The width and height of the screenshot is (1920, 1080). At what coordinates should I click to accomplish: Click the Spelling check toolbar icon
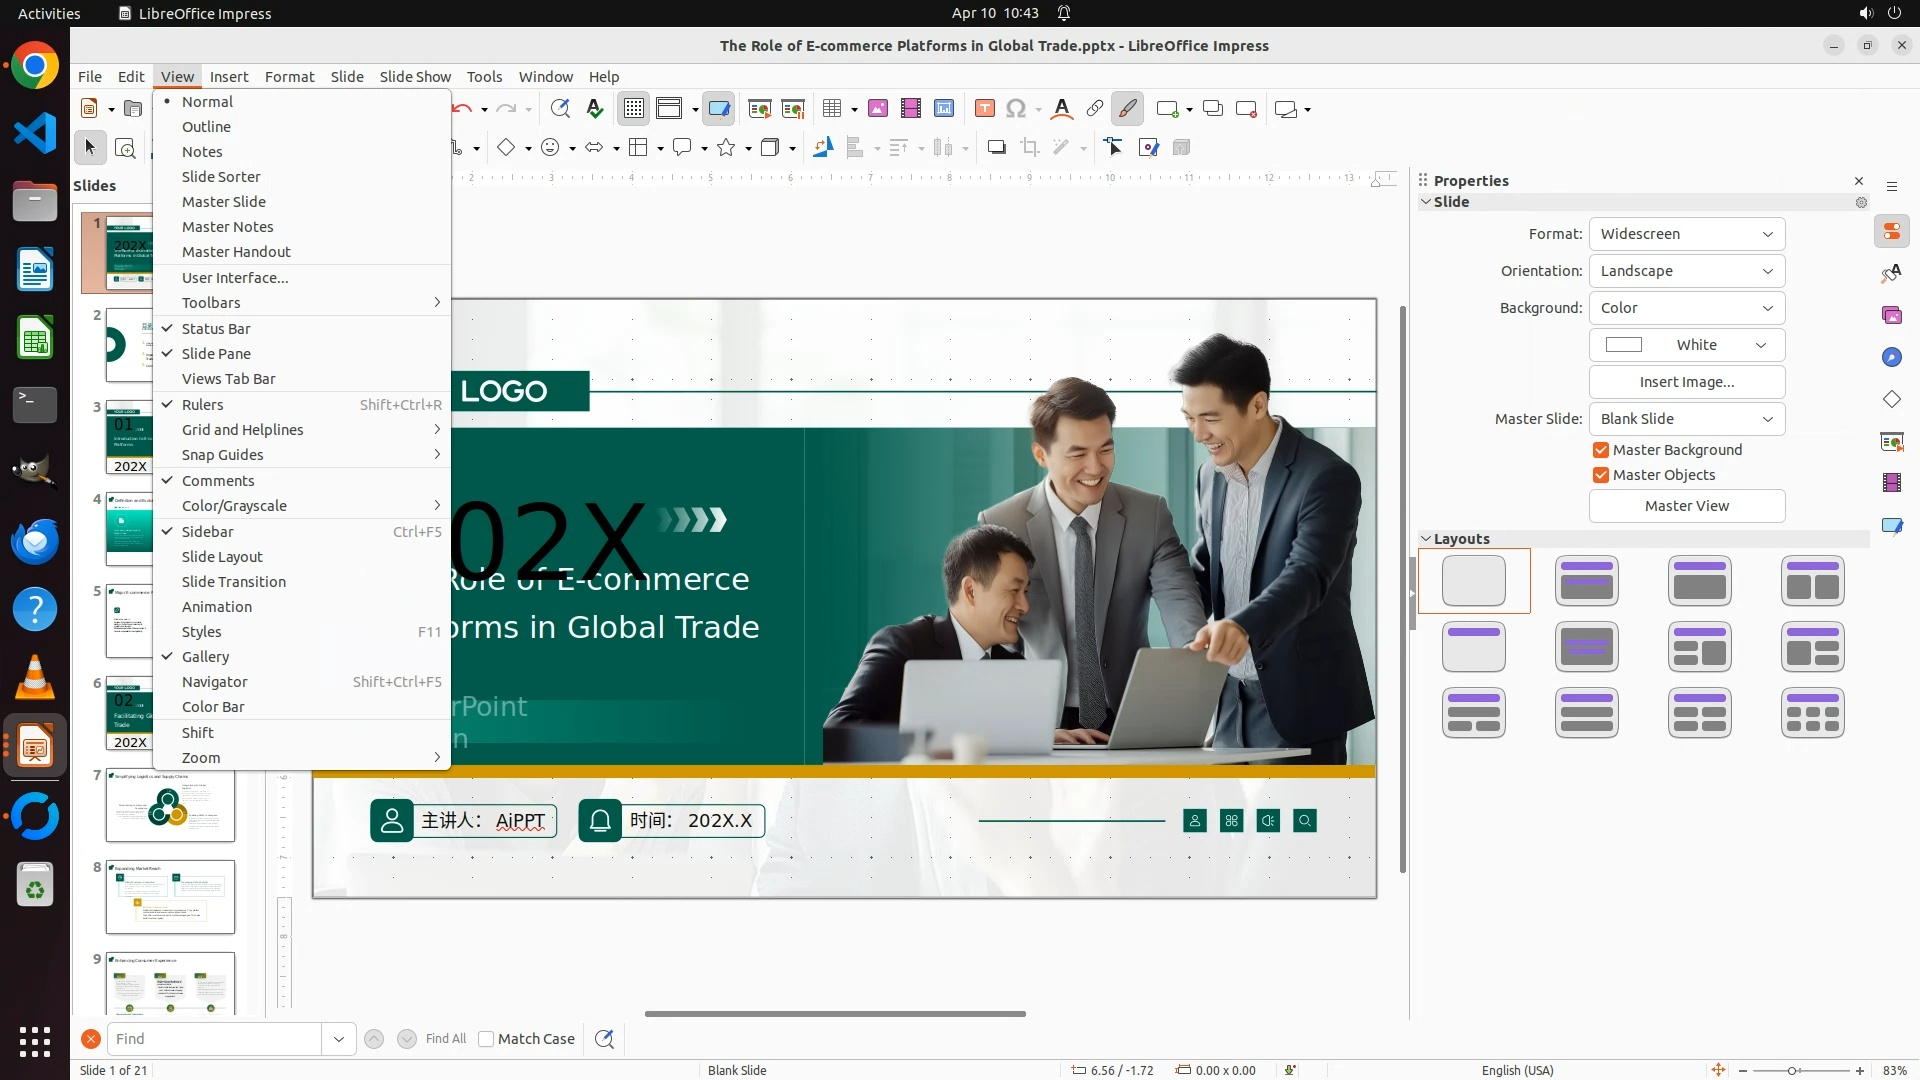click(x=595, y=109)
